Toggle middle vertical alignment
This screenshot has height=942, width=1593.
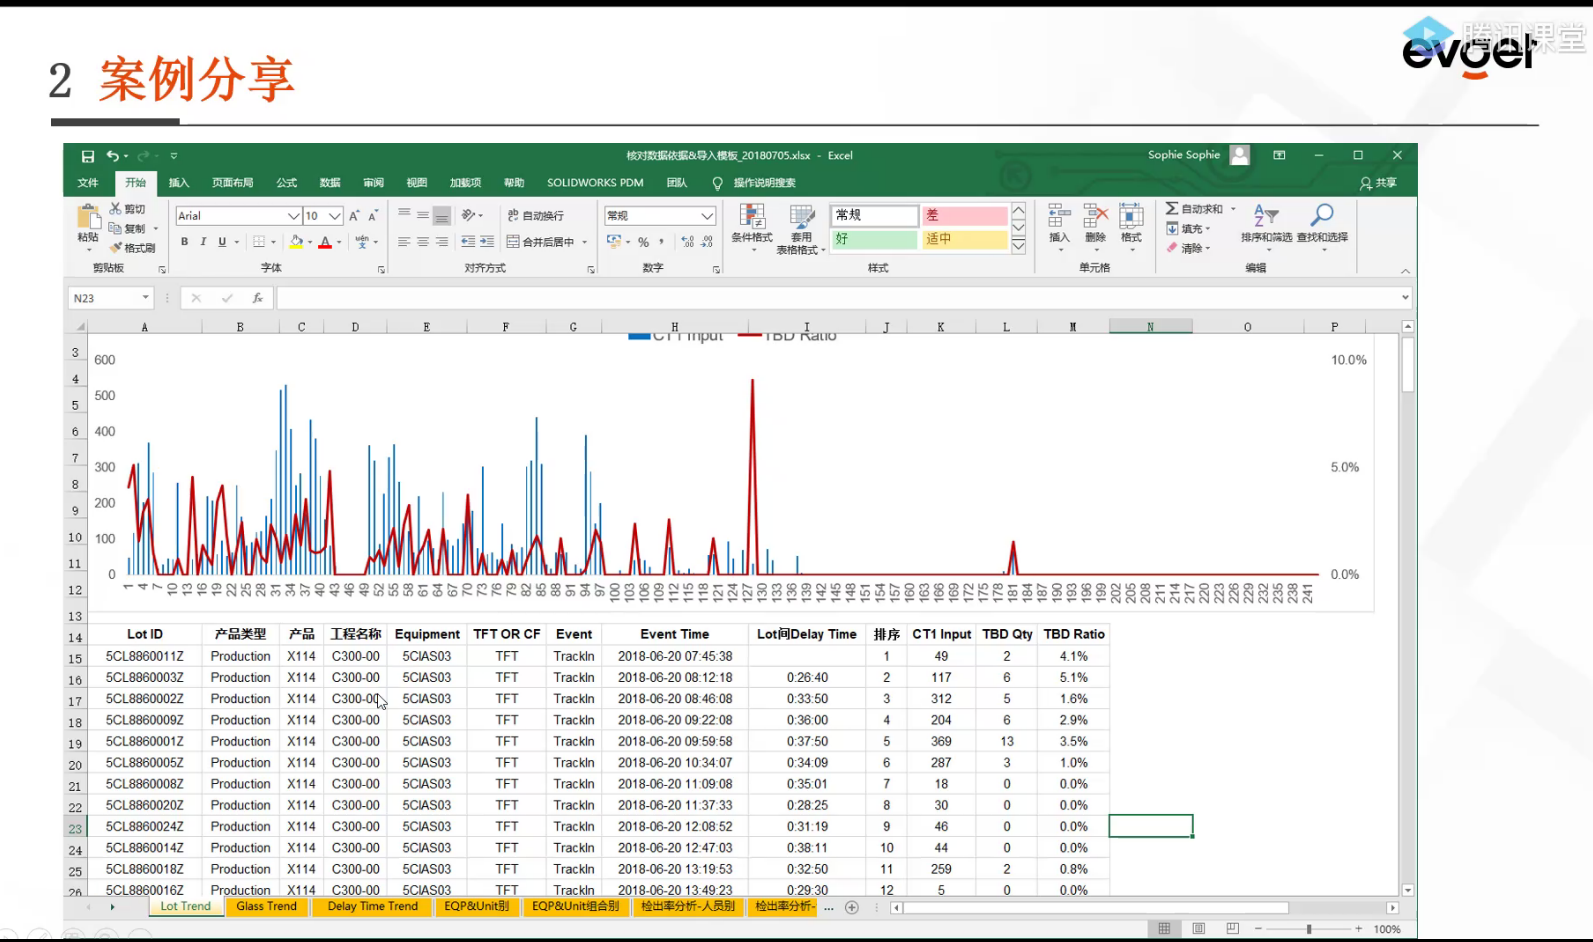click(423, 215)
